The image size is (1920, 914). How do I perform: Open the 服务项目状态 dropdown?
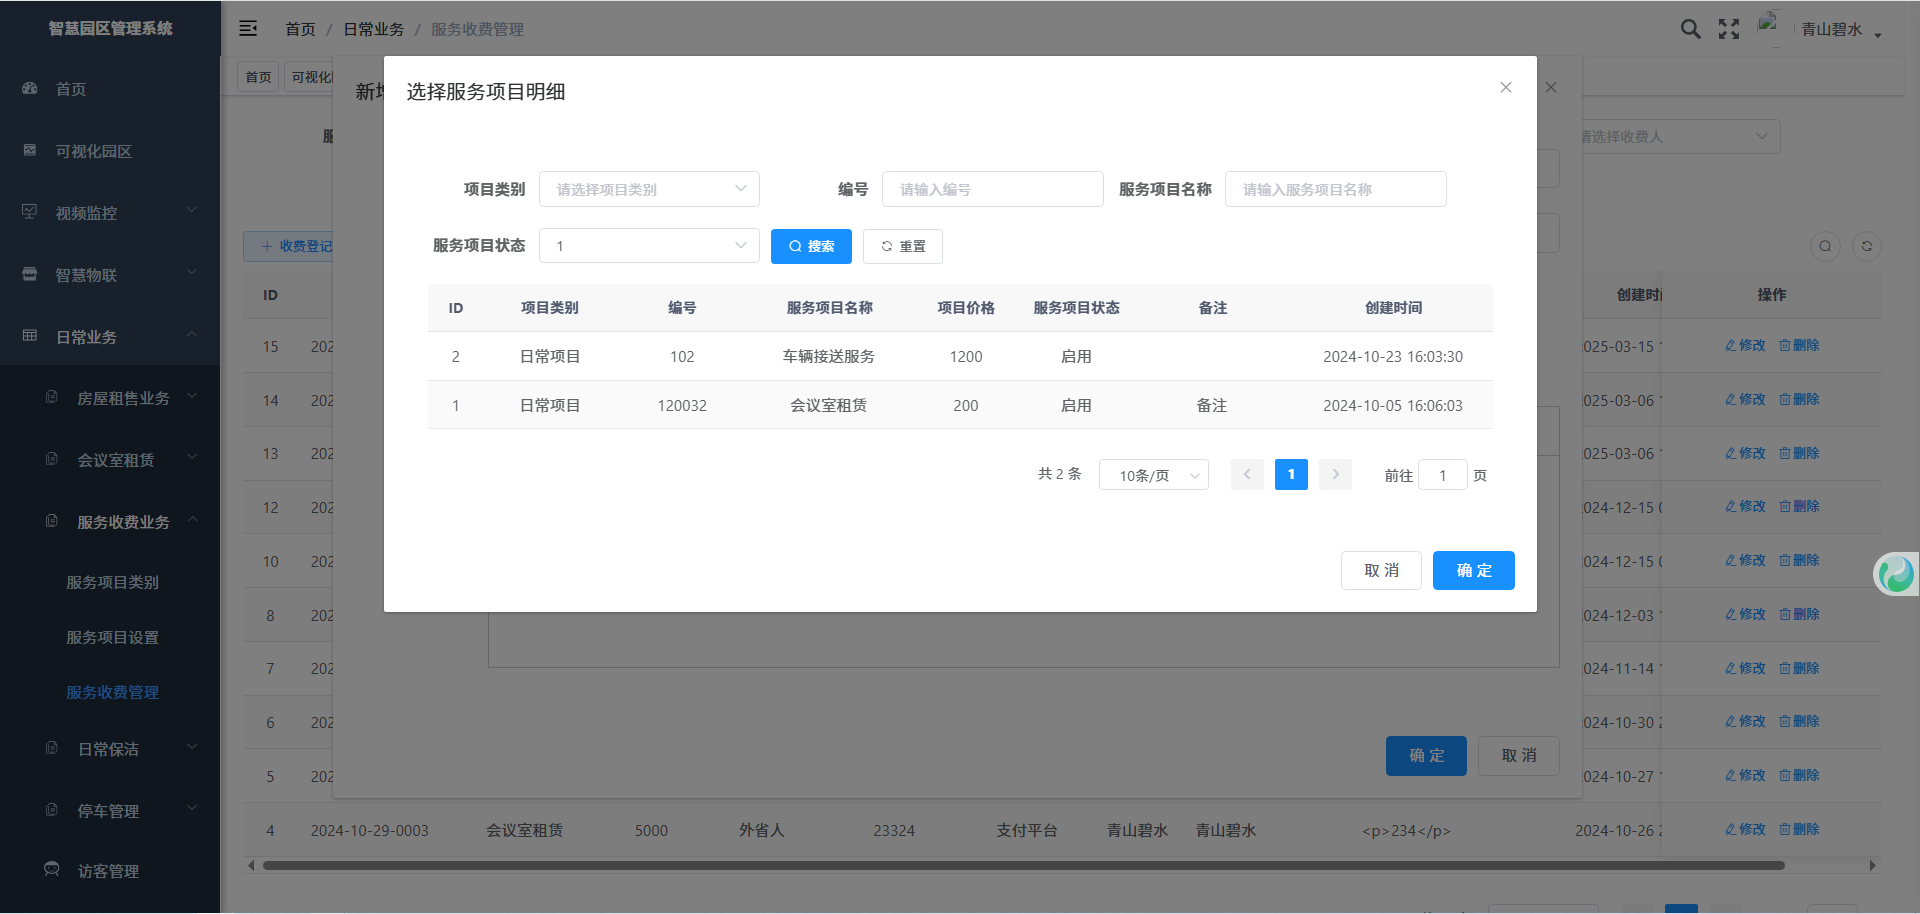649,246
